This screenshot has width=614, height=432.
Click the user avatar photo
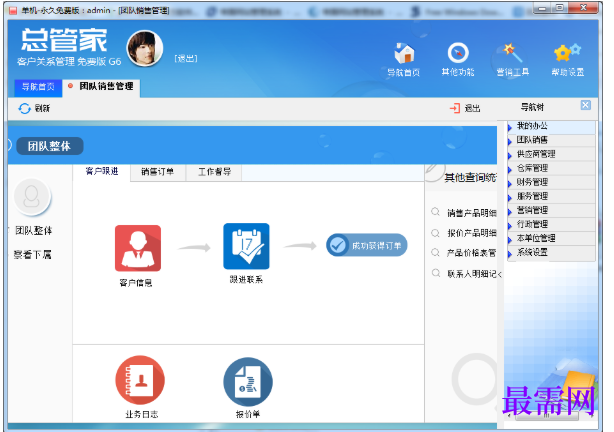tap(144, 48)
